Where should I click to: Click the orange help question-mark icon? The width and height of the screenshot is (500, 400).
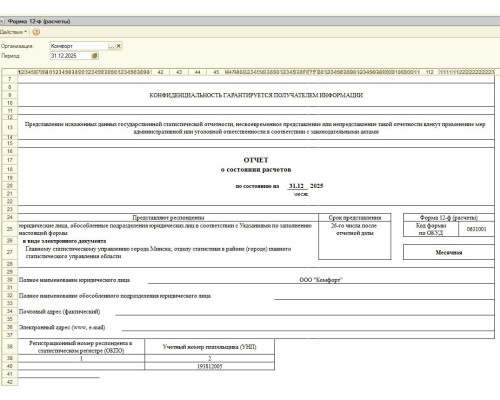36,32
